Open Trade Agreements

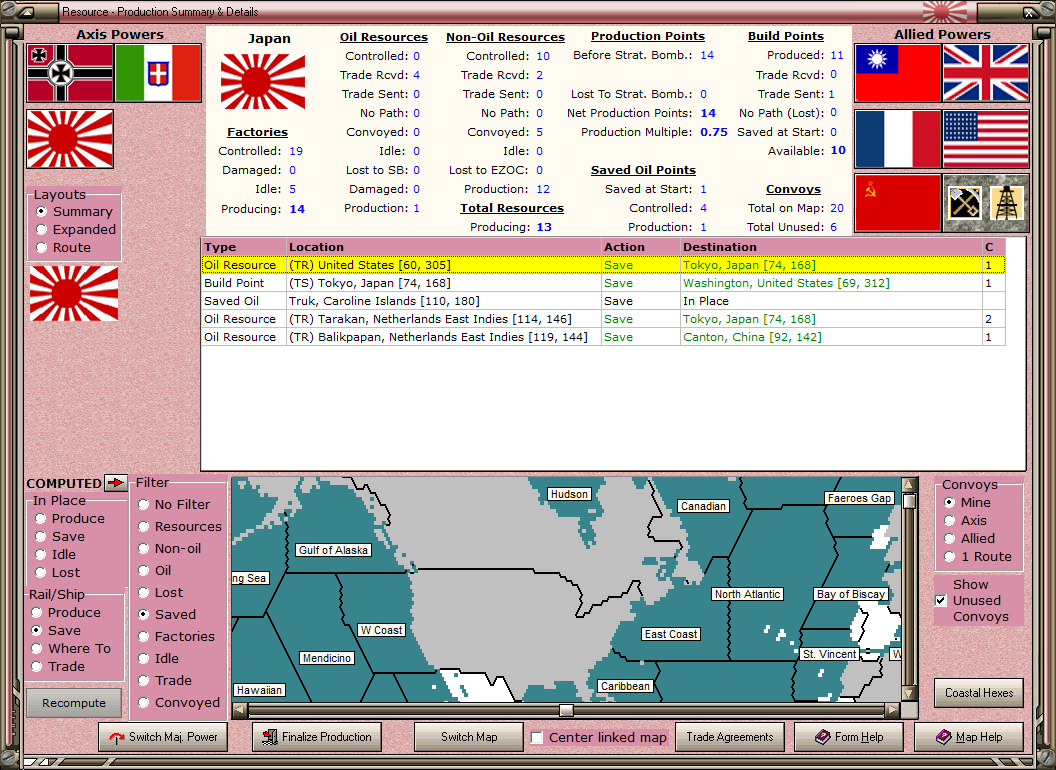click(730, 737)
